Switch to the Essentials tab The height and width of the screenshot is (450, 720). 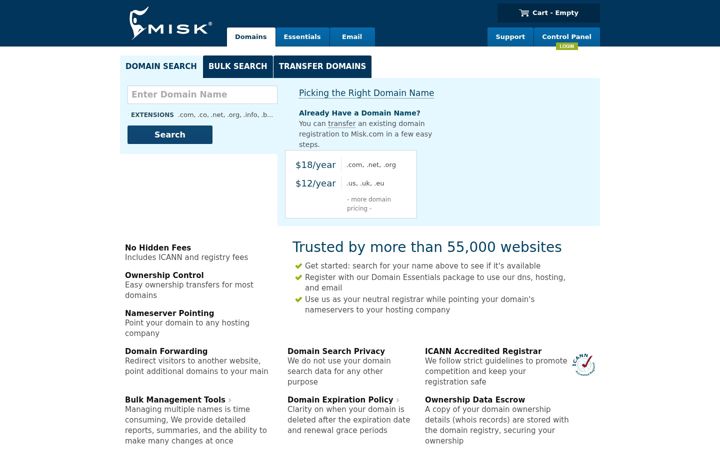coord(302,37)
